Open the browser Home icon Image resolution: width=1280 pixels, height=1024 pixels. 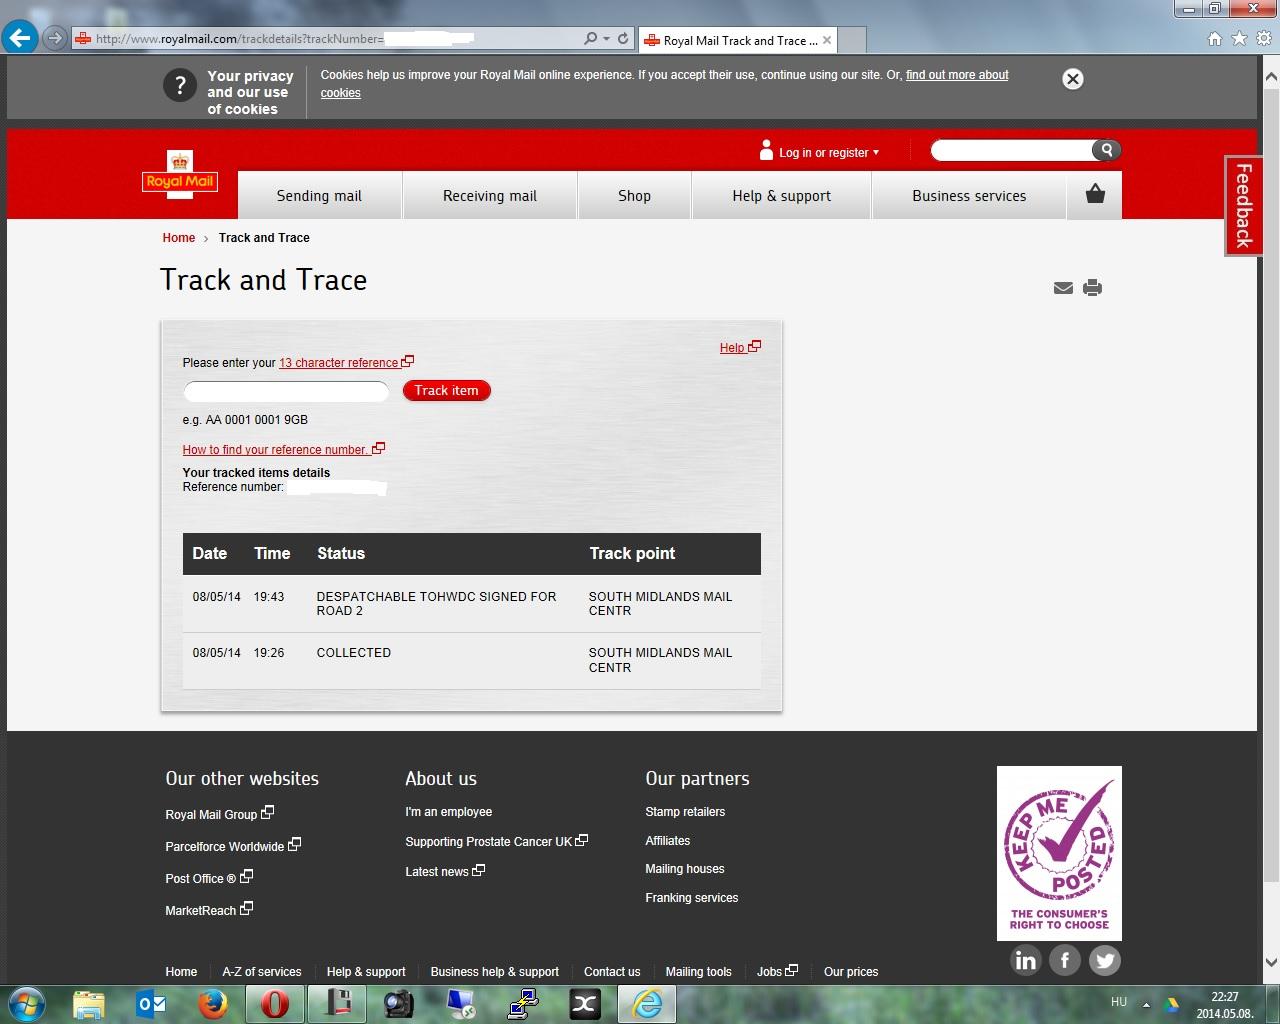pyautogui.click(x=1214, y=39)
